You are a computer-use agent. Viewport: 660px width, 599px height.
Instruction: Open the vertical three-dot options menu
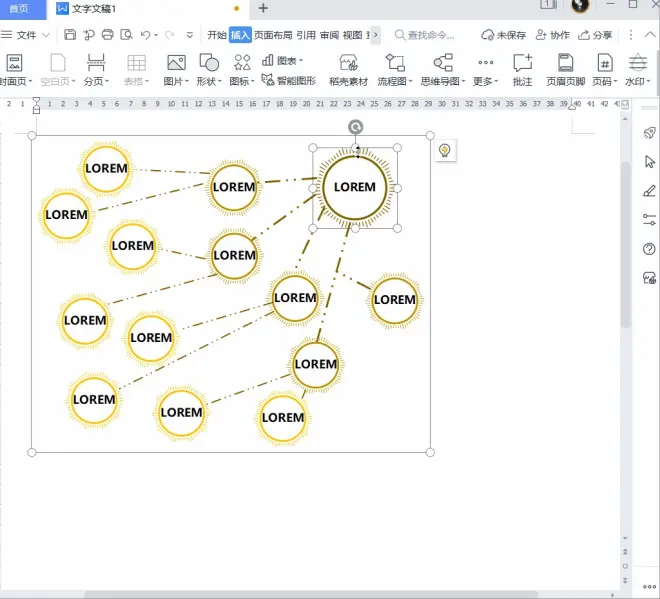pos(631,35)
